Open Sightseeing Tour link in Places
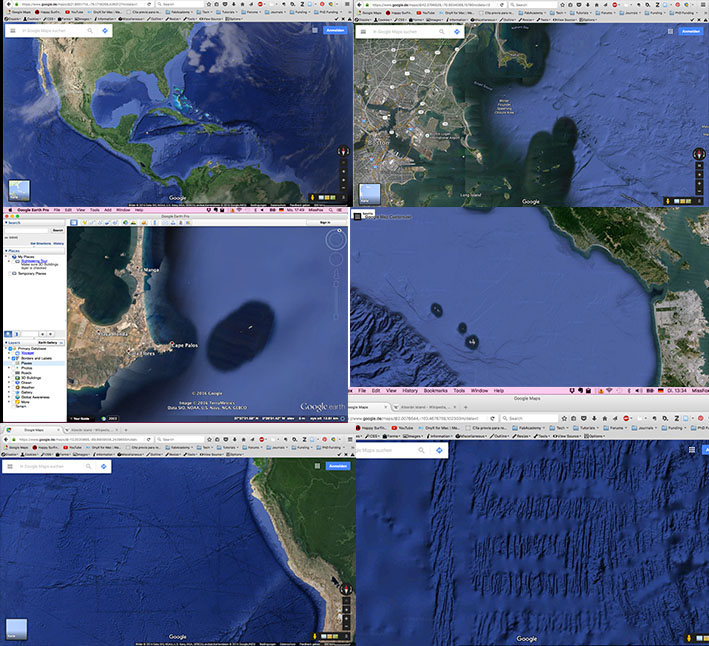Screen dimensions: 709x646 [34, 261]
